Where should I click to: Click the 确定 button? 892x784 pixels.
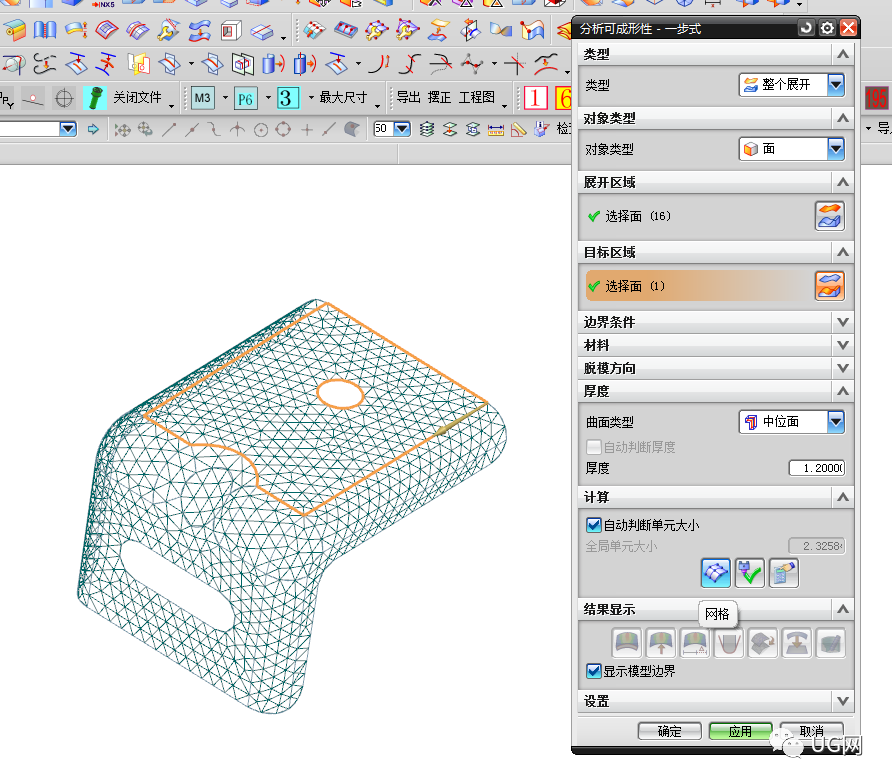[670, 731]
